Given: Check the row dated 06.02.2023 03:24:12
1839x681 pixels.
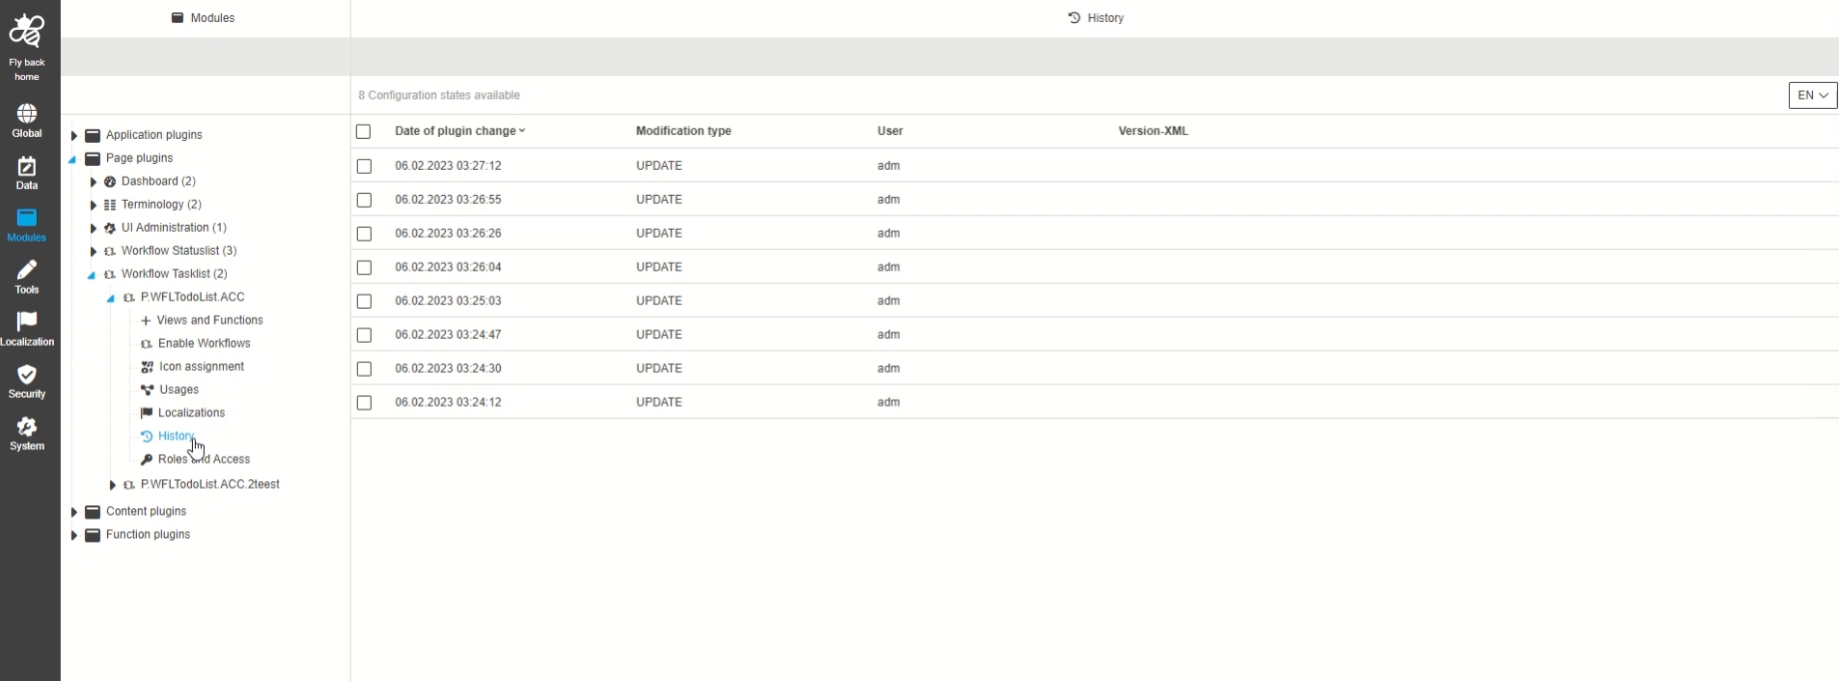Looking at the screenshot, I should tap(364, 403).
